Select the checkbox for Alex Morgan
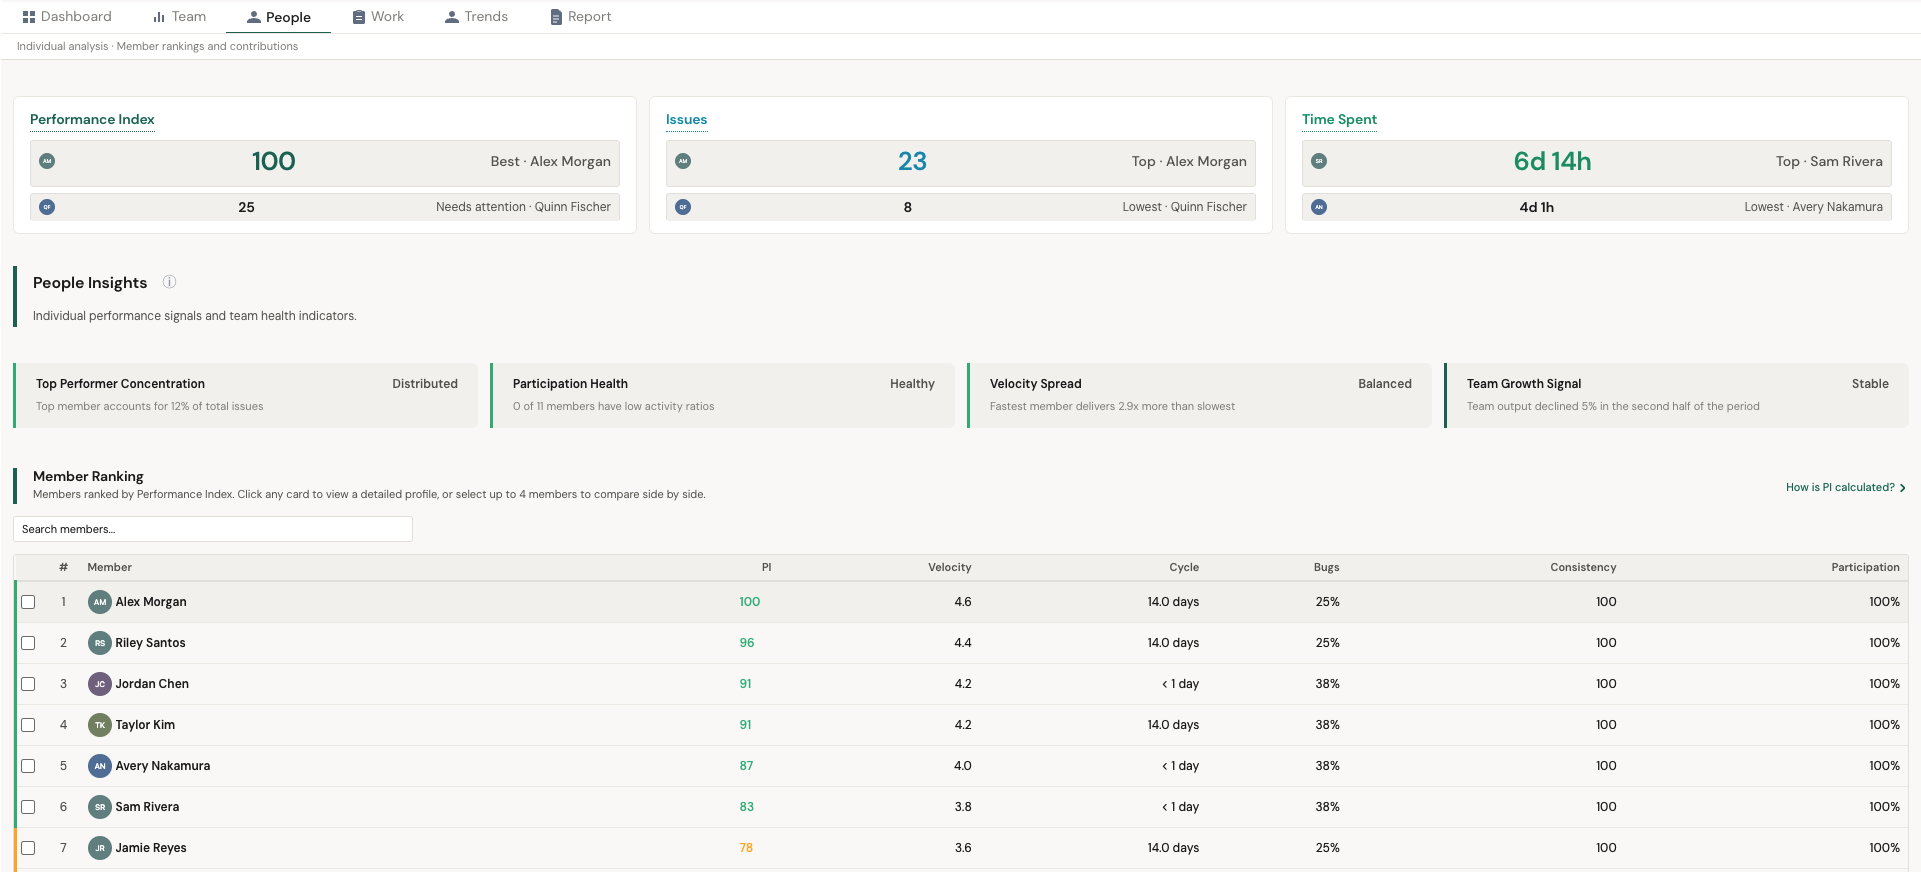Image resolution: width=1921 pixels, height=872 pixels. tap(28, 602)
